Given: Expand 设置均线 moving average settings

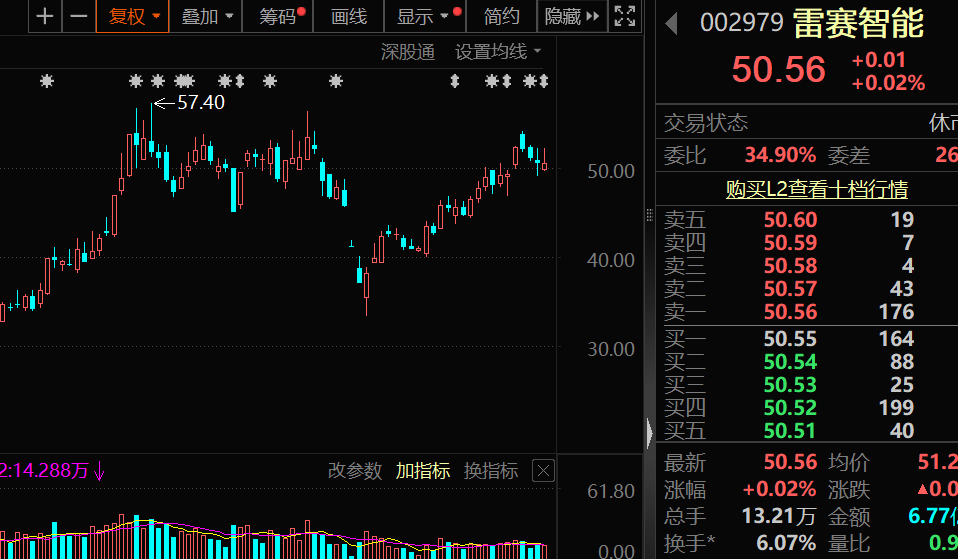Looking at the screenshot, I should tap(498, 52).
